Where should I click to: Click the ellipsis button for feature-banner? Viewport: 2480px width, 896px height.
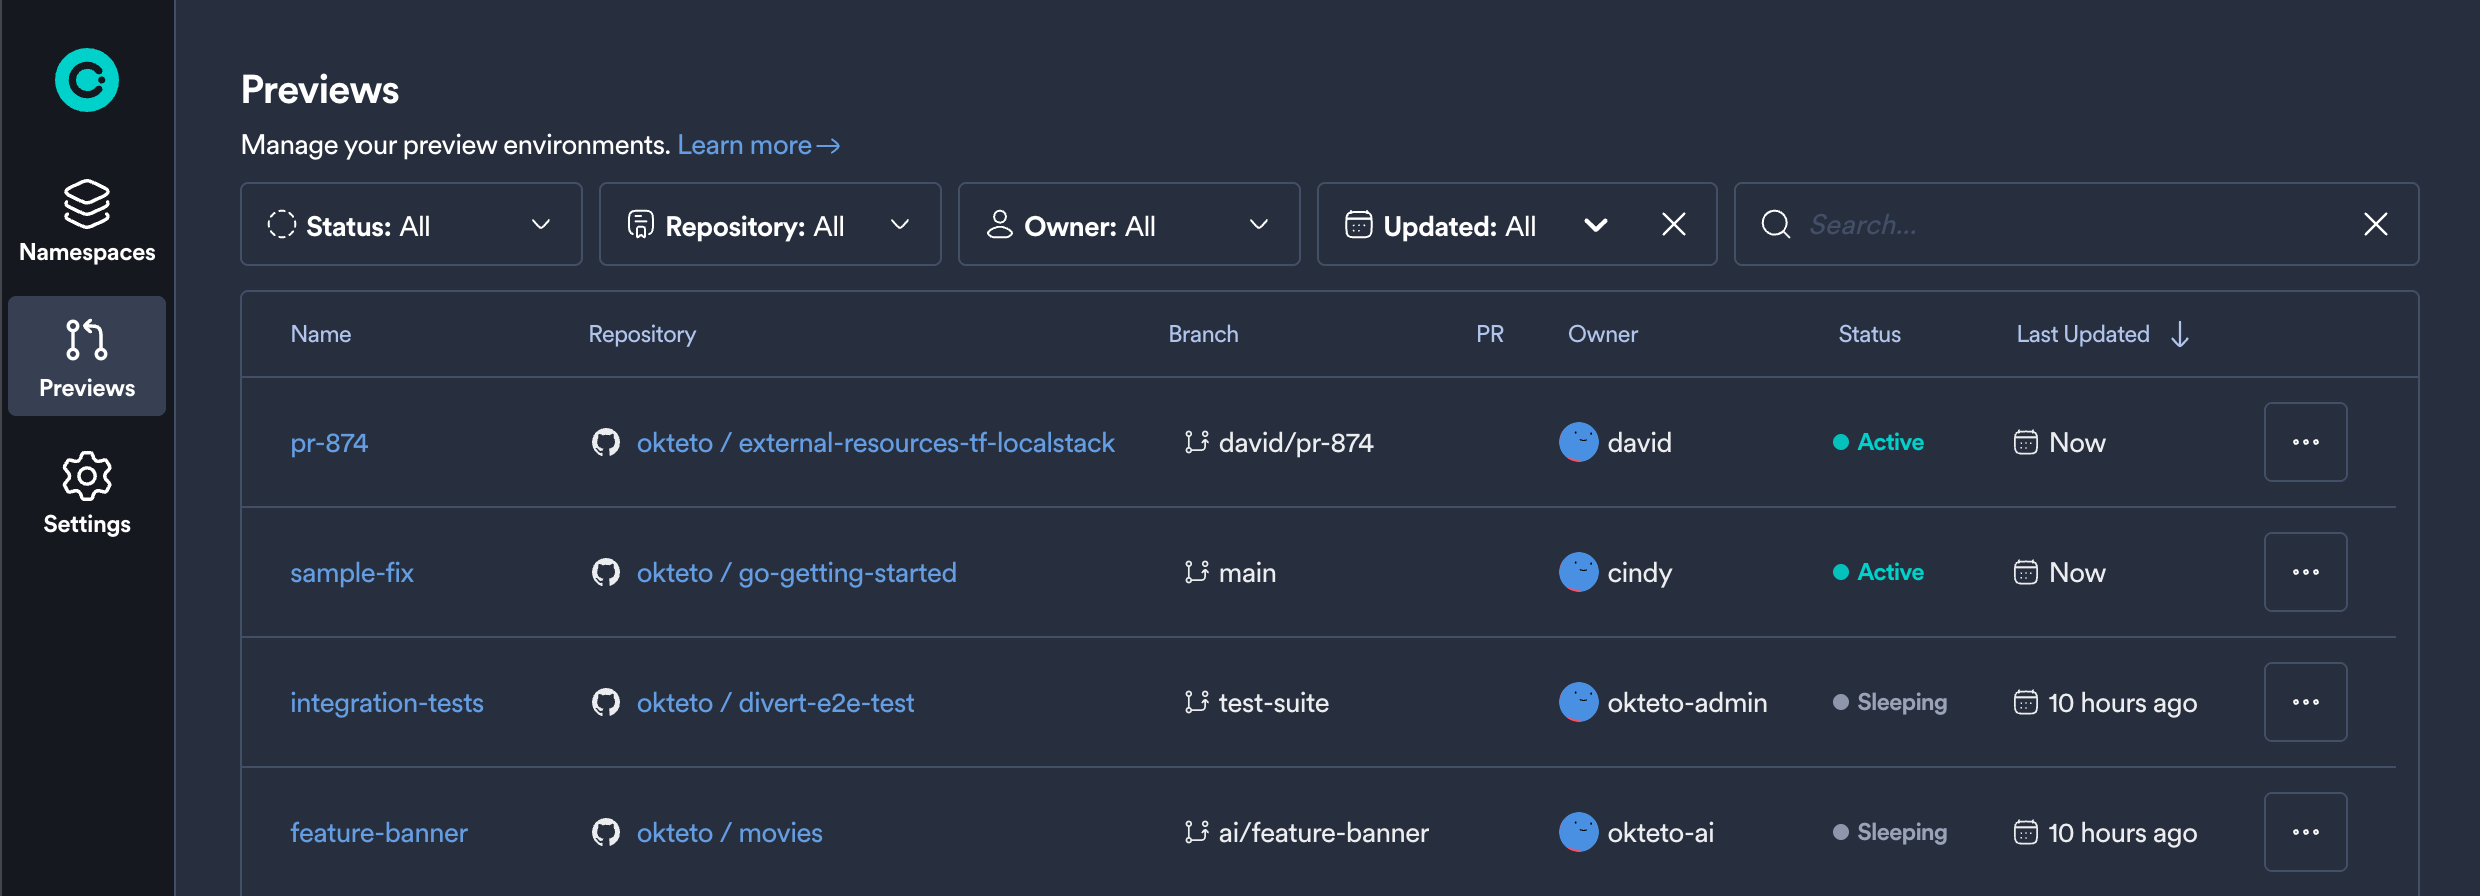click(2305, 832)
